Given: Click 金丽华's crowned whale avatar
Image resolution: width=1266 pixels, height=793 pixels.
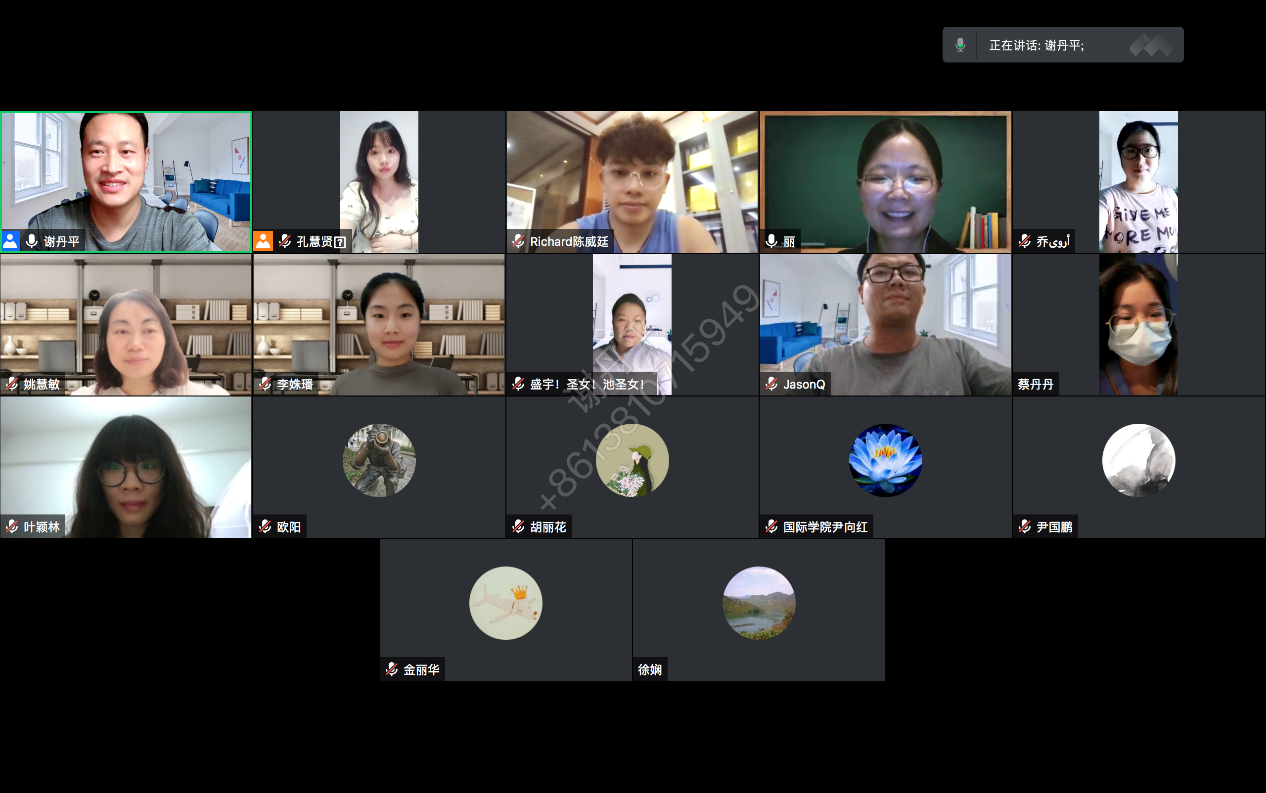Looking at the screenshot, I should pyautogui.click(x=506, y=603).
